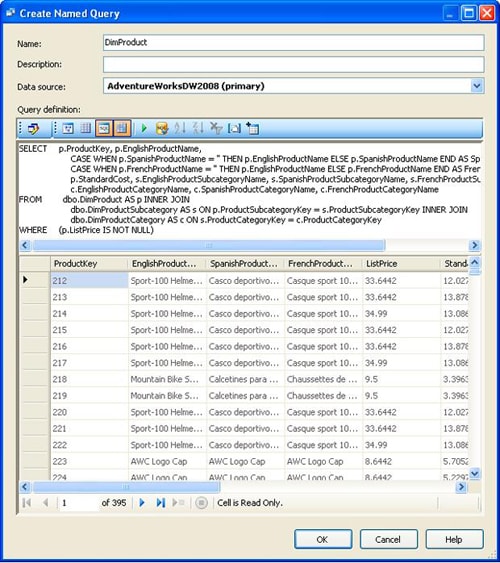Click results grid horizontal scroll left arrow
The height and width of the screenshot is (563, 500).
click(24, 487)
